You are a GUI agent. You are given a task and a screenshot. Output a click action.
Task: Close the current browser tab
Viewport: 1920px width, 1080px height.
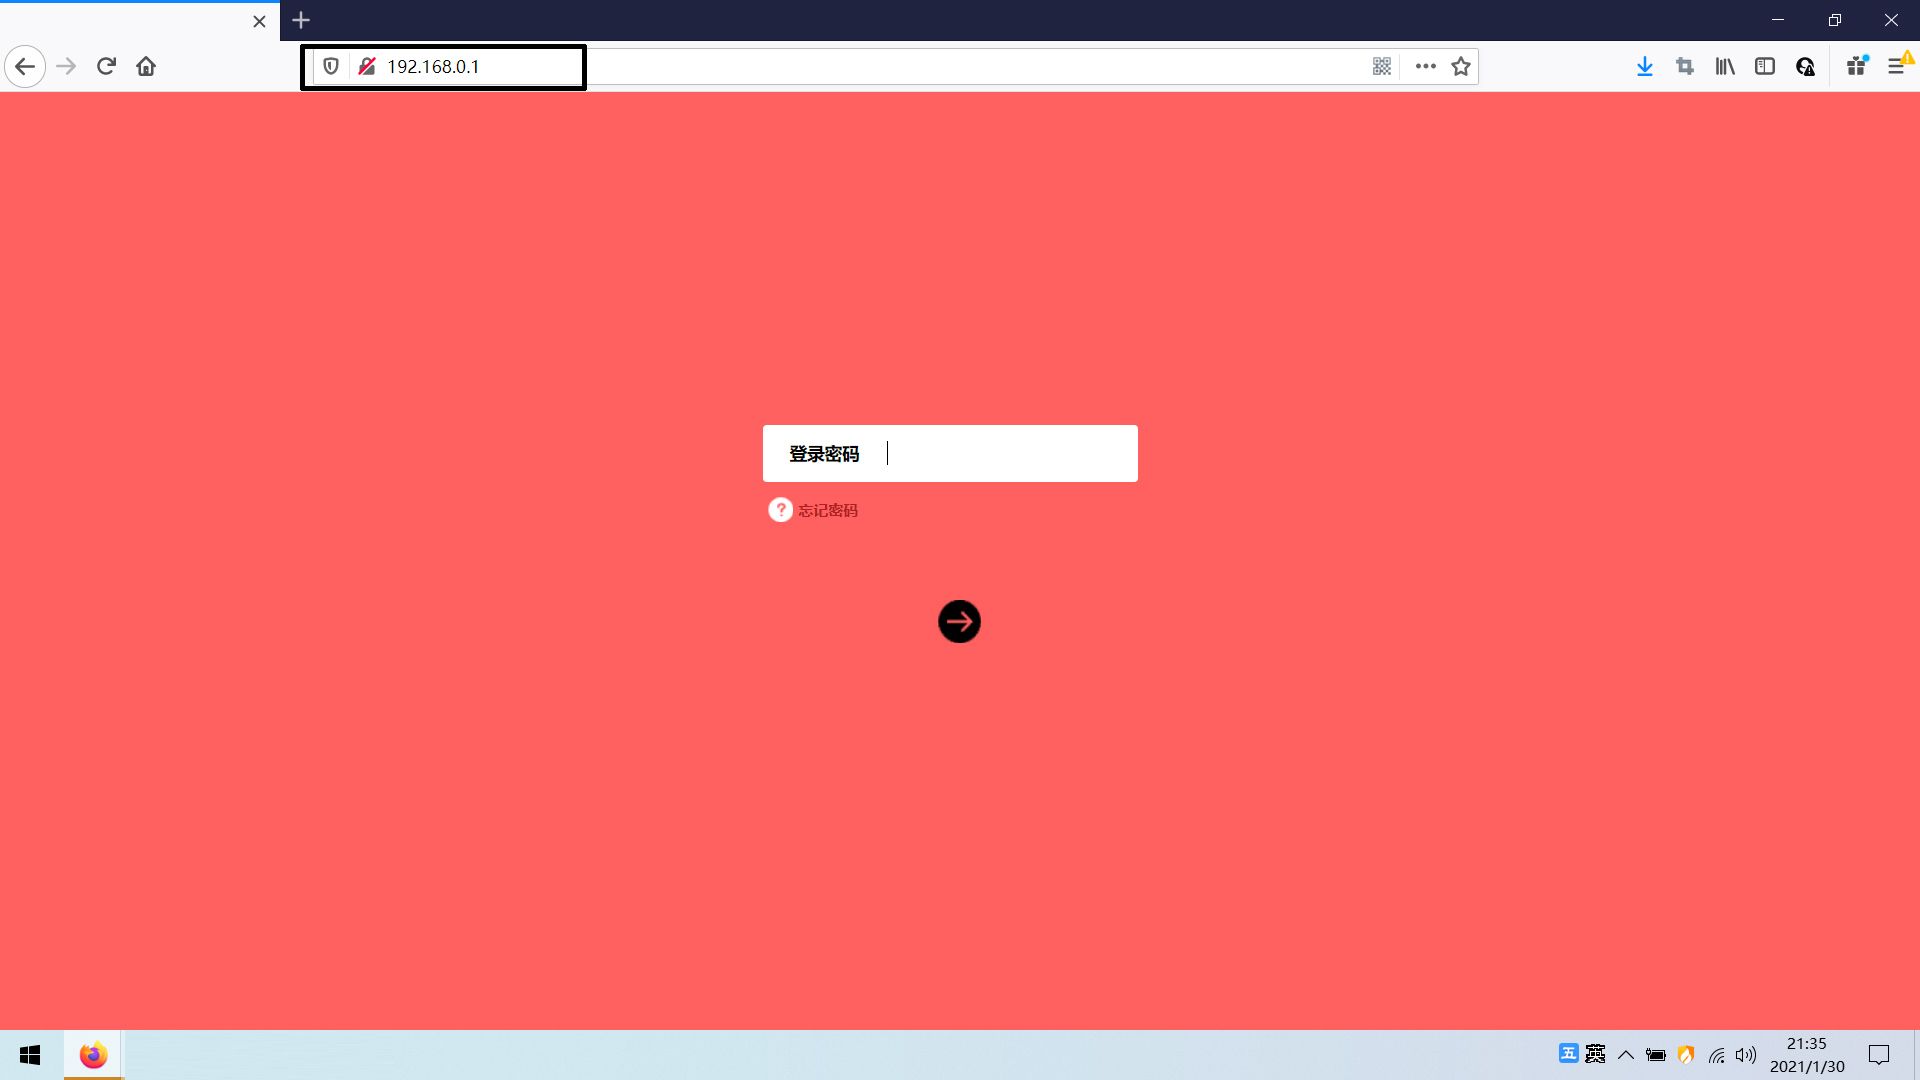(259, 21)
